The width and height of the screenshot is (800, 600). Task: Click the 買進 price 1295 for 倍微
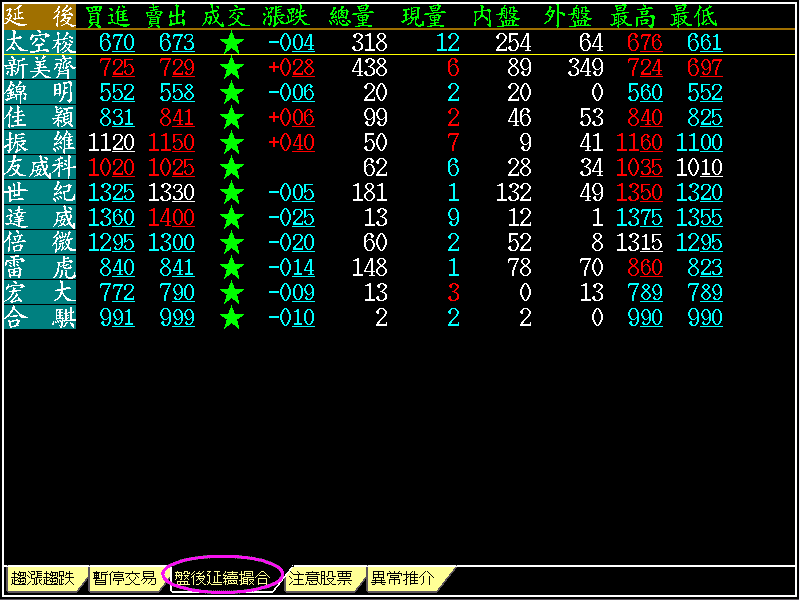(112, 243)
